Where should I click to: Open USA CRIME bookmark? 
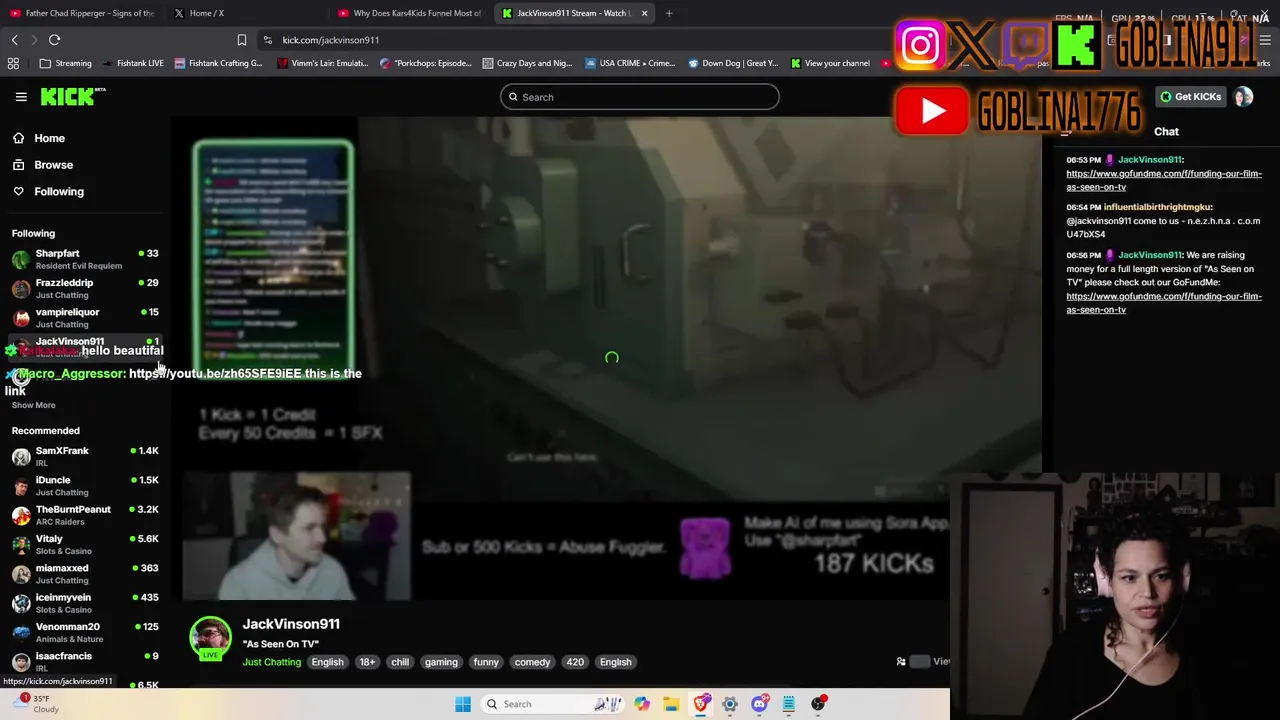point(630,63)
